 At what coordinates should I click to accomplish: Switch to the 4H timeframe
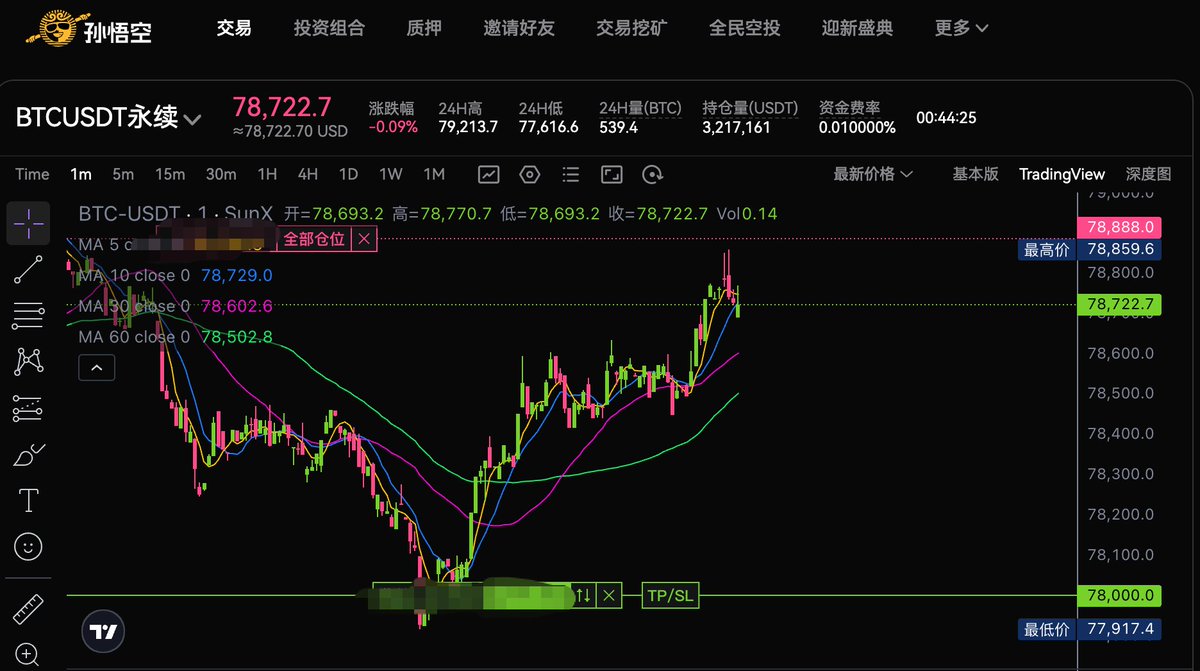pyautogui.click(x=308, y=174)
